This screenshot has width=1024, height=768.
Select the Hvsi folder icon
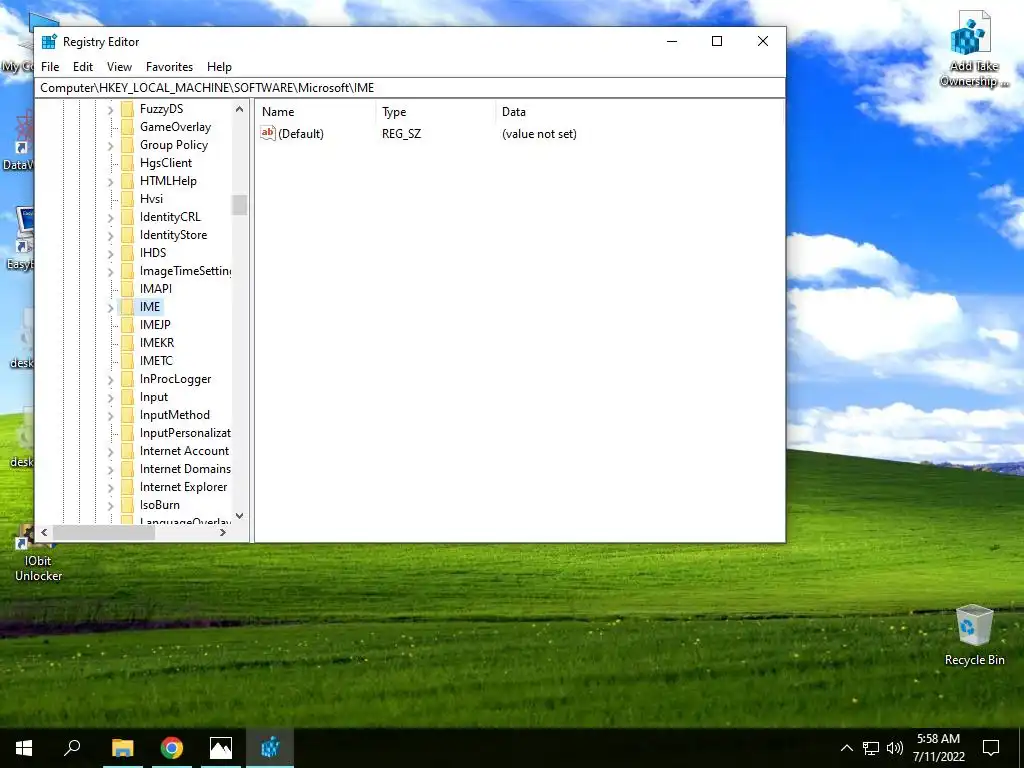(x=127, y=199)
